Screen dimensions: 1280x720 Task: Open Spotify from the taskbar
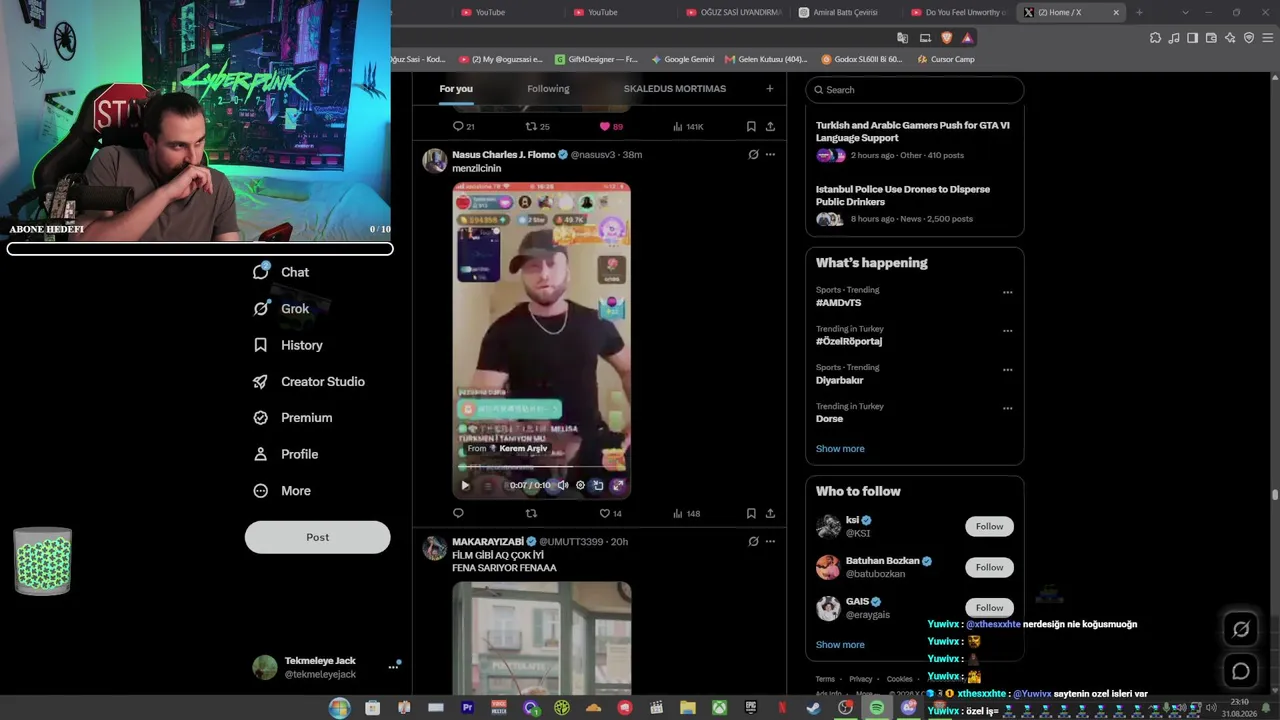[877, 708]
